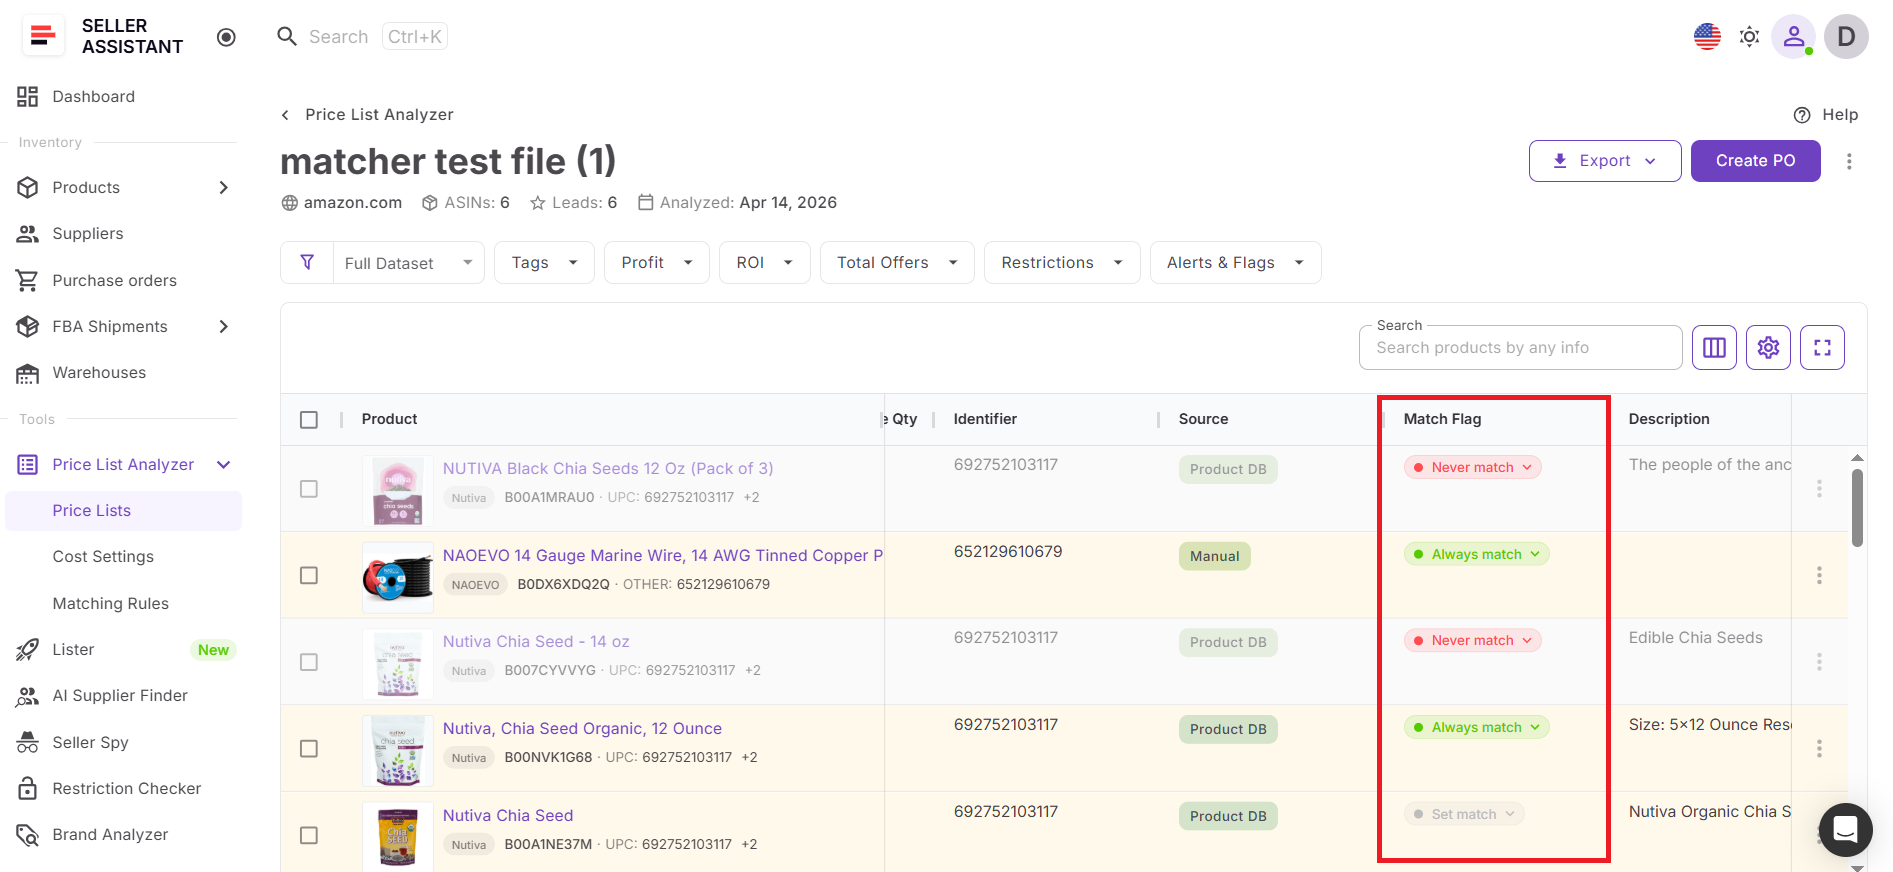This screenshot has height=872, width=1893.
Task: Select Price Lists submenu item
Action: point(123,511)
